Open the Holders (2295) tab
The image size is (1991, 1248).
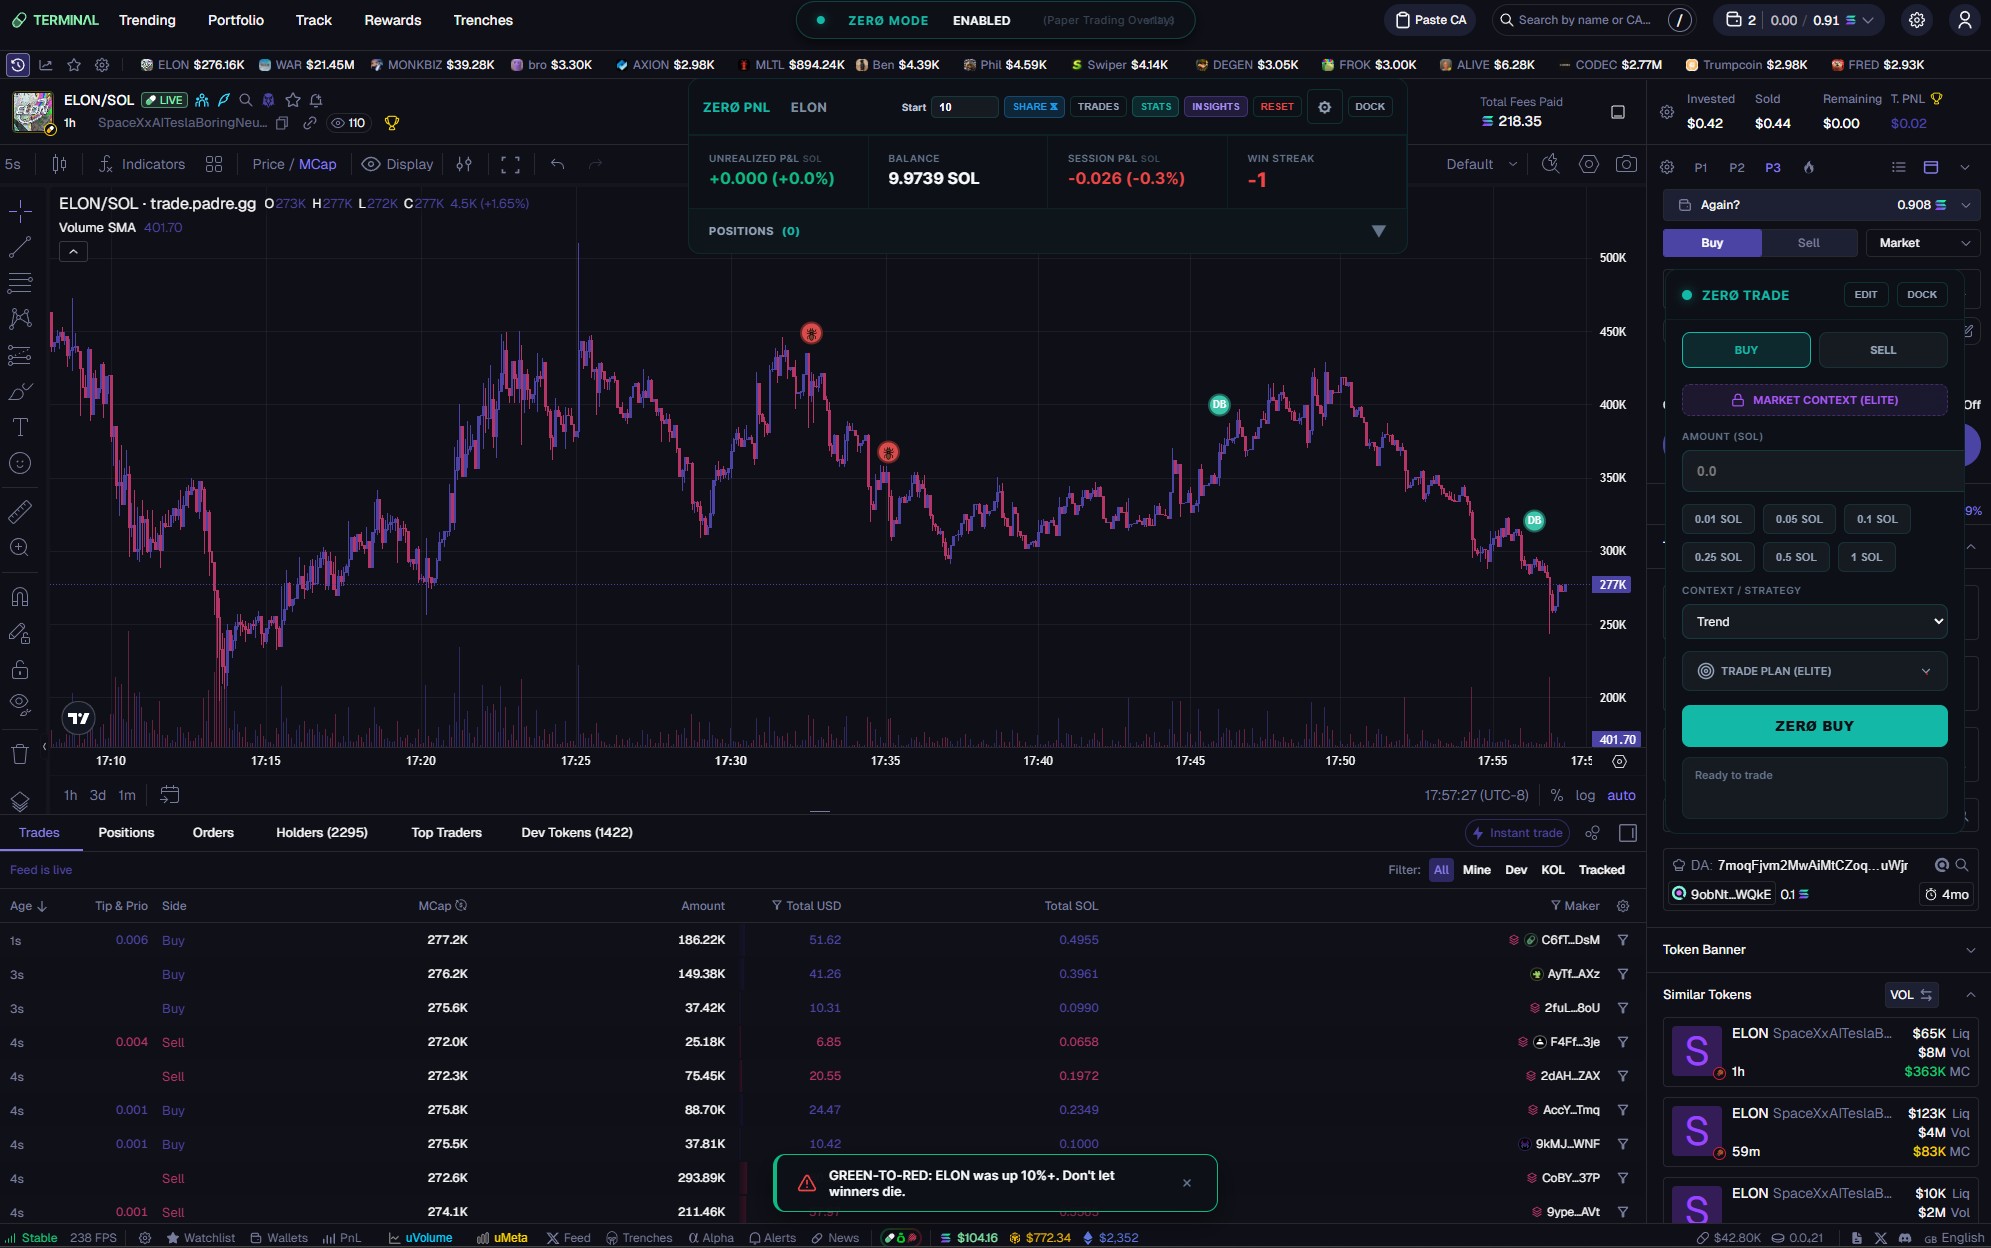[322, 833]
